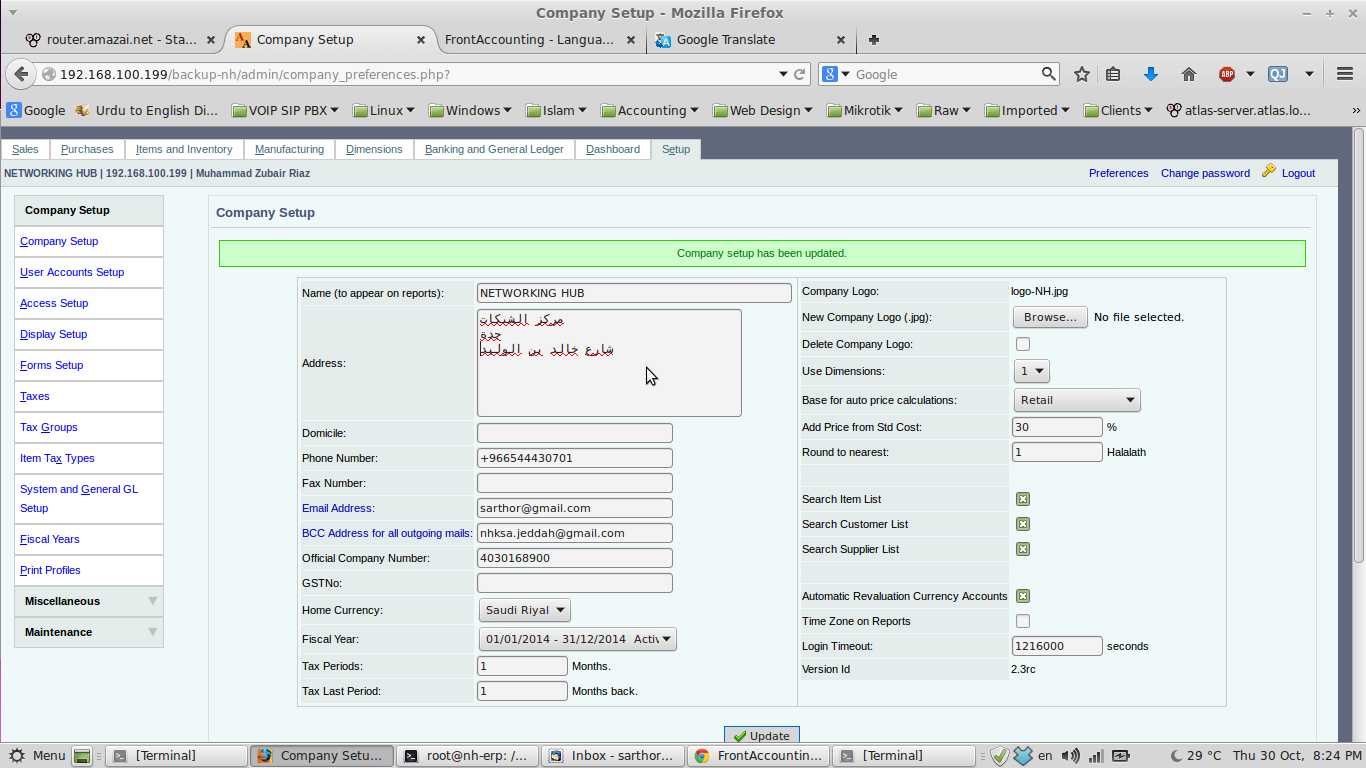Open a new tab with plus icon
Screen dimensions: 1366x768
click(874, 40)
